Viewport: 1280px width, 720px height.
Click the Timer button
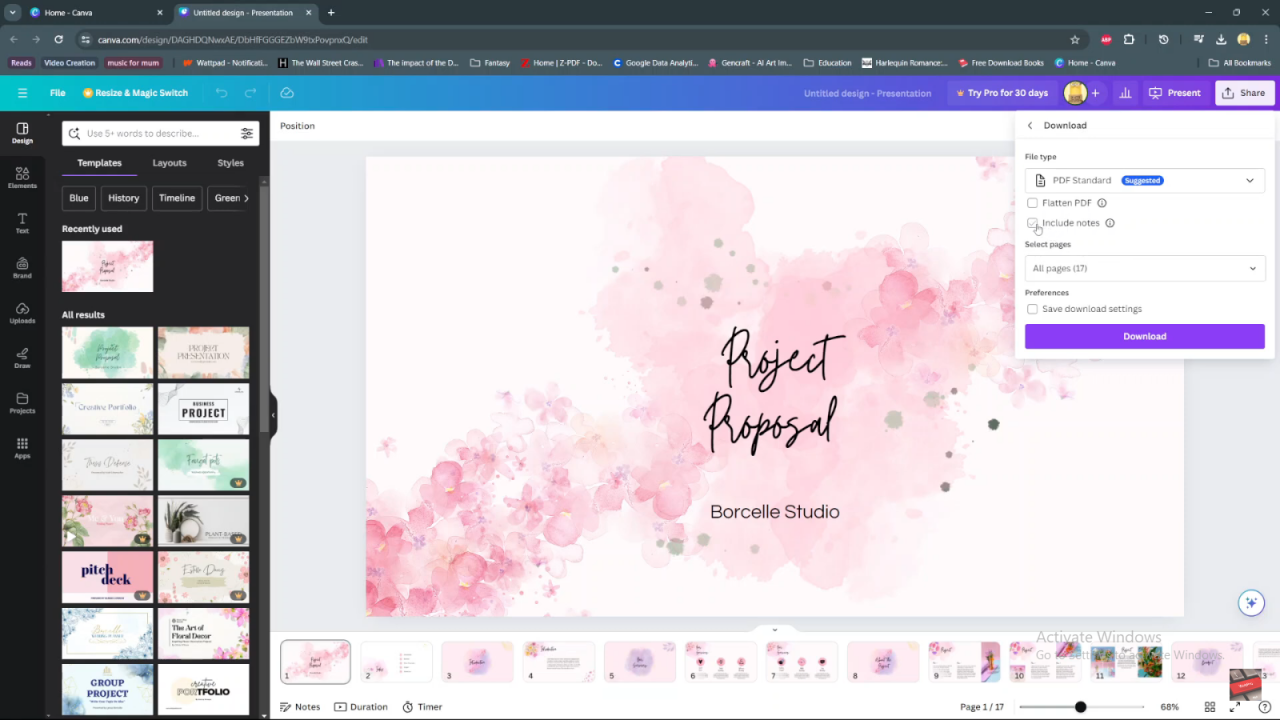[422, 707]
